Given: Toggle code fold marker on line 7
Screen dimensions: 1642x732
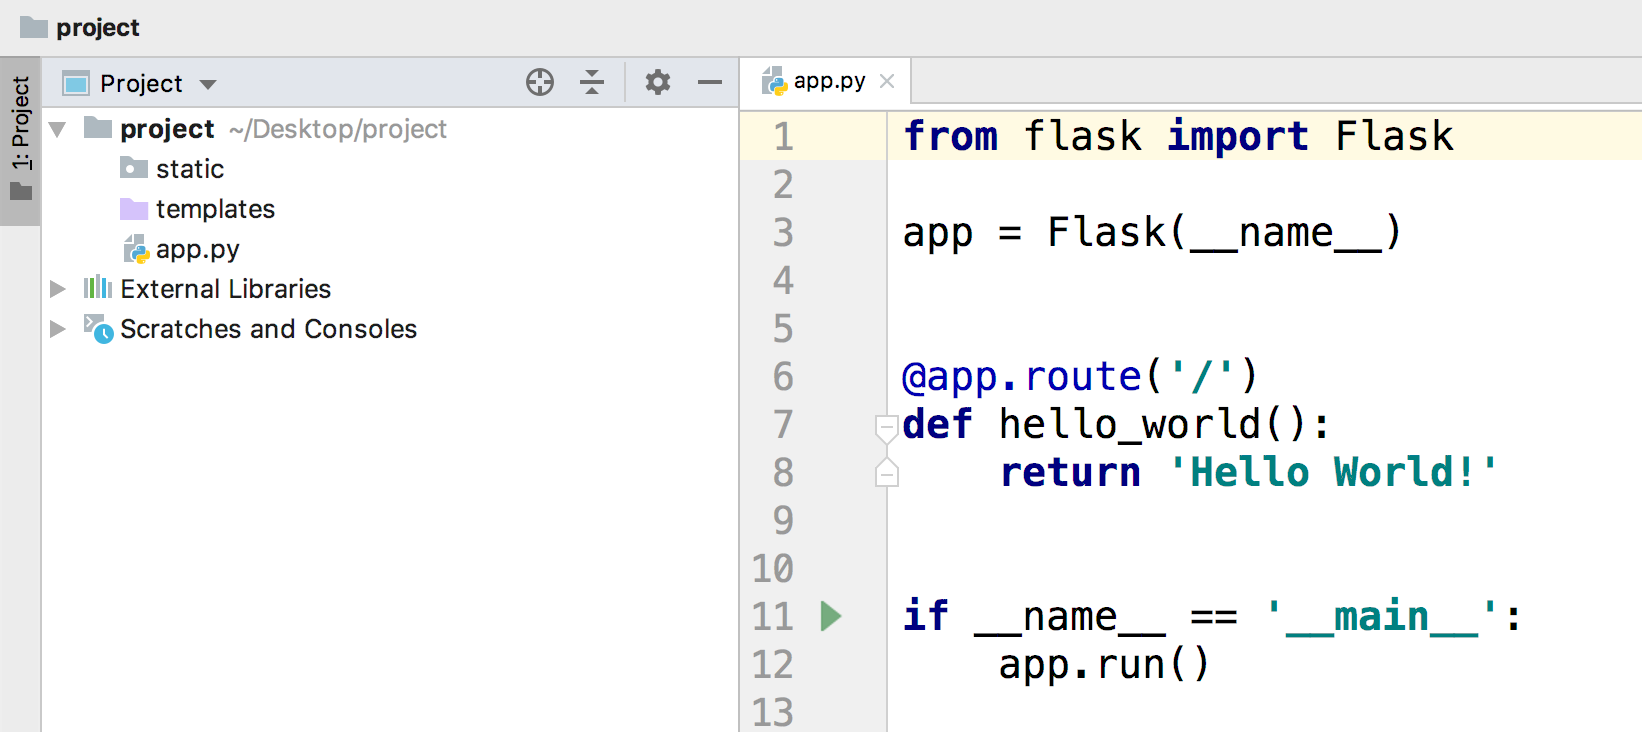Looking at the screenshot, I should point(886,428).
